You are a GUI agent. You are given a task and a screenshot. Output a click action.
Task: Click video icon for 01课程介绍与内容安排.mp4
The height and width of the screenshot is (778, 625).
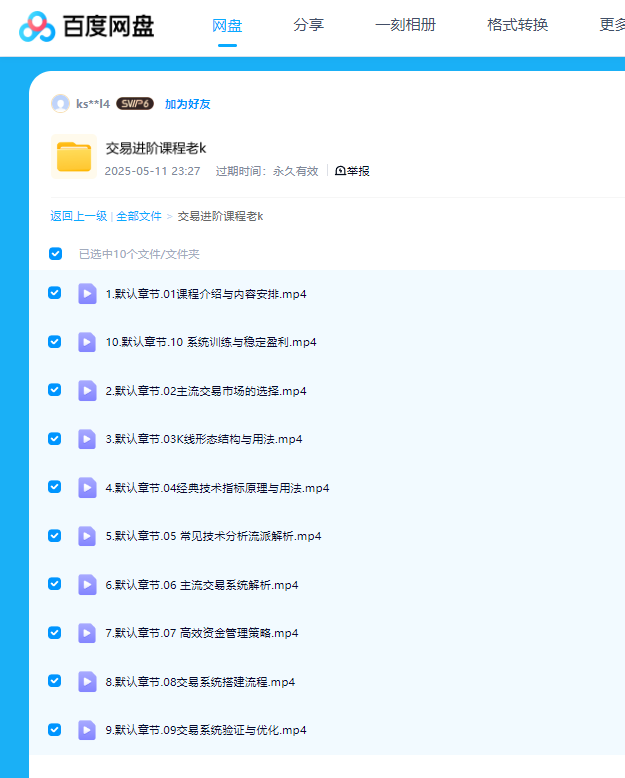click(87, 293)
